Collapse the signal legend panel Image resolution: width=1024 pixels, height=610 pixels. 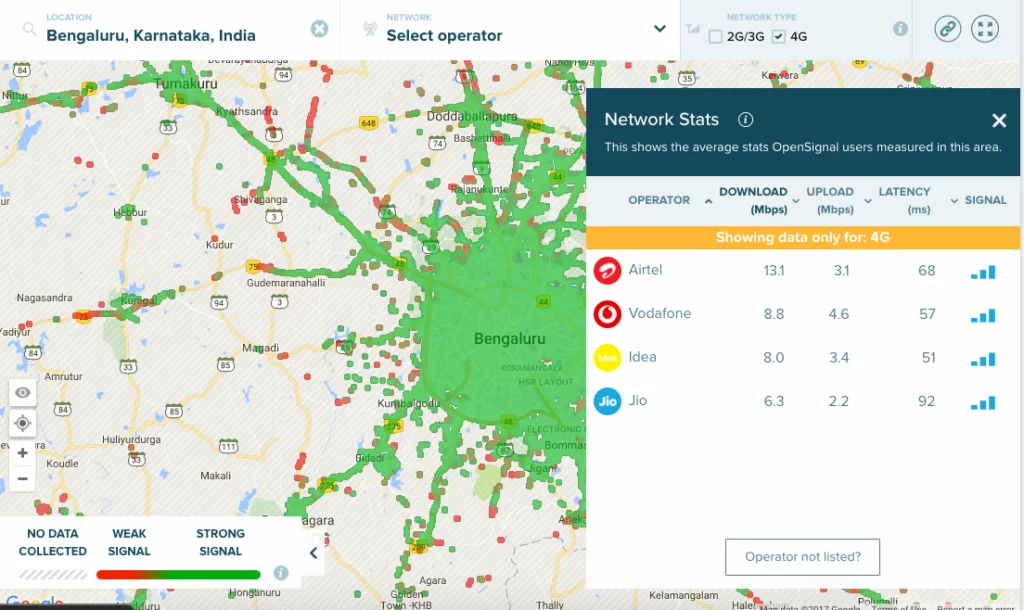click(313, 553)
